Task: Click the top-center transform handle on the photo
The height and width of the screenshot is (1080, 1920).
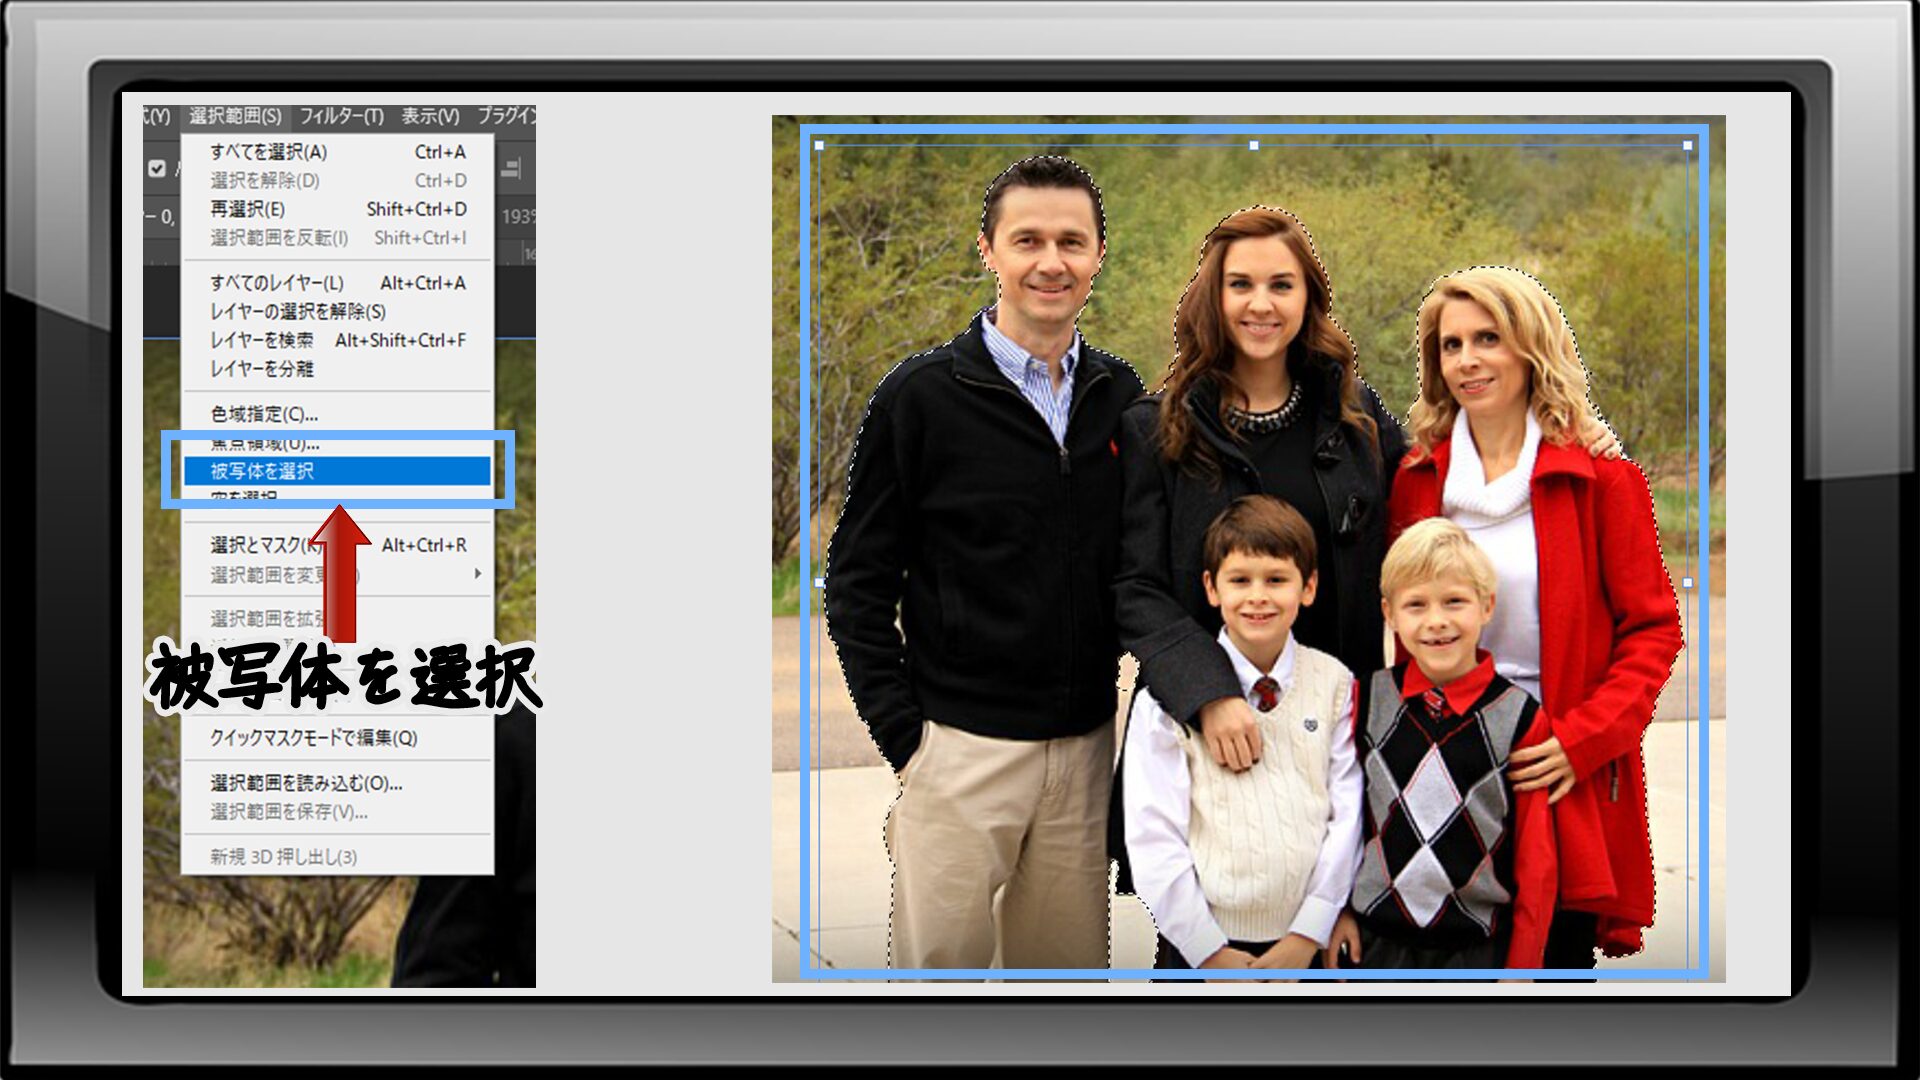Action: (1254, 146)
